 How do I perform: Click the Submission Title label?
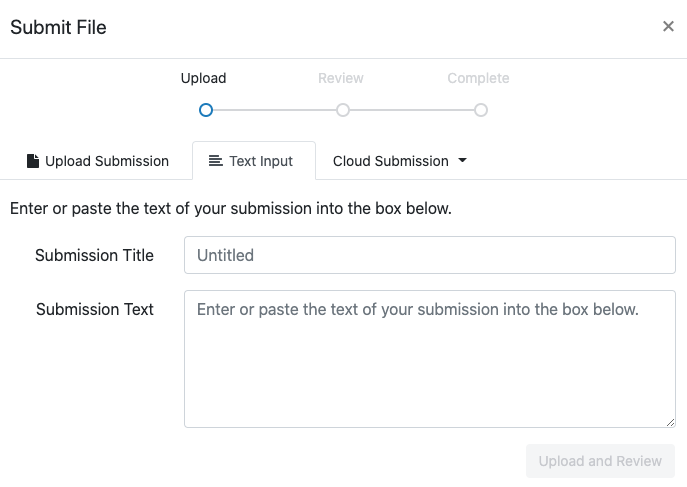click(x=94, y=255)
